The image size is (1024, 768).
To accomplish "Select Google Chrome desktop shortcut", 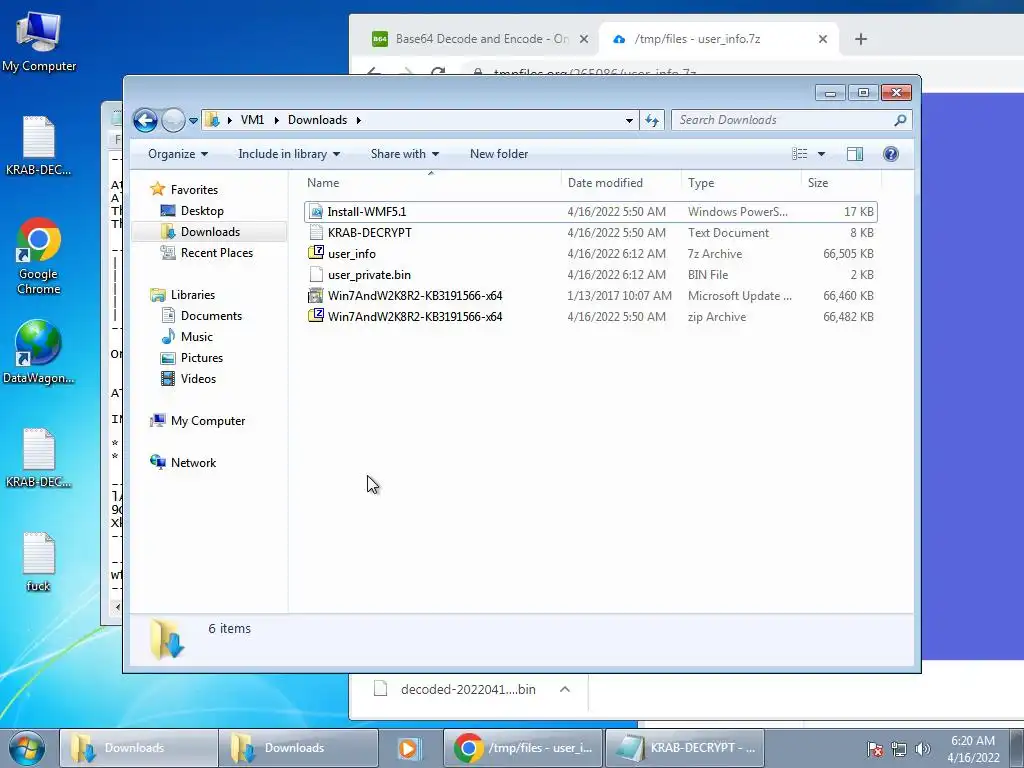I will (x=39, y=257).
